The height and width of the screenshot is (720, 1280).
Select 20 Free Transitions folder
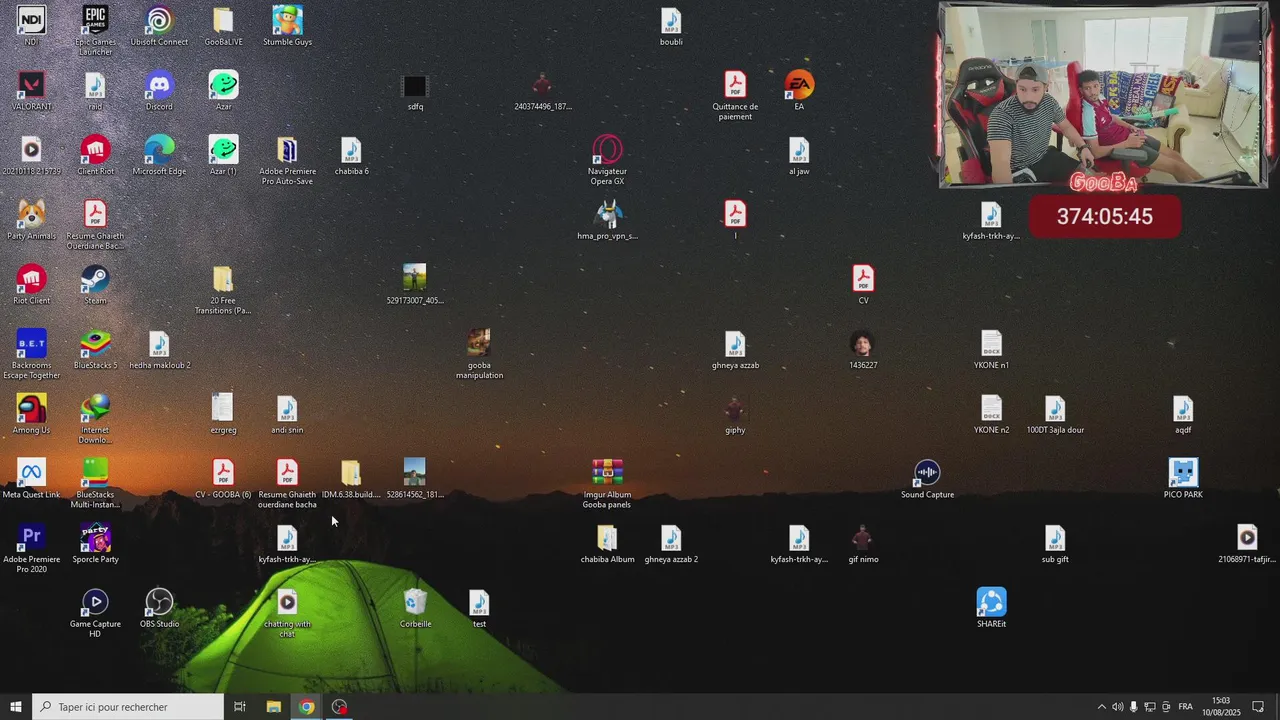coord(223,280)
